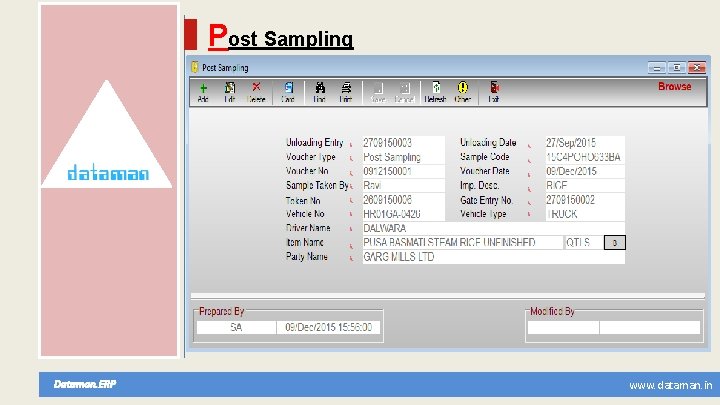The height and width of the screenshot is (405, 720).
Task: Click the Token No field
Action: [x=404, y=200]
